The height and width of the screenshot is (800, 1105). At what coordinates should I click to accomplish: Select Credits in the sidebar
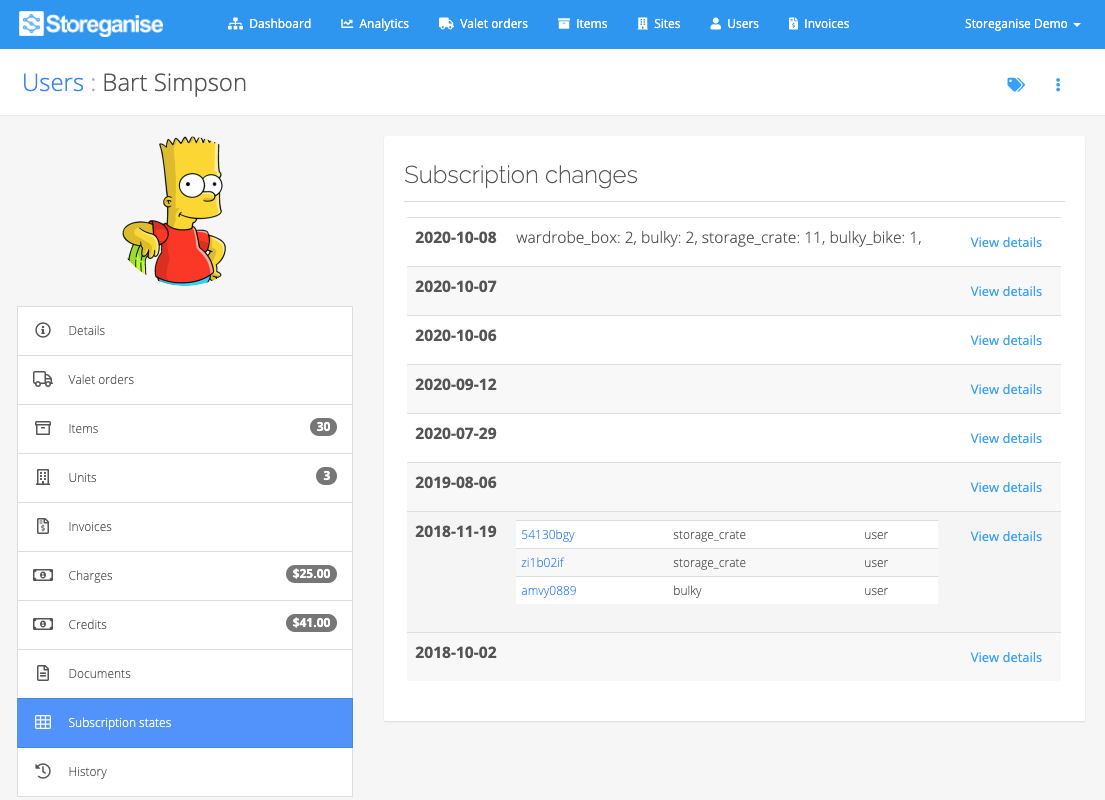tap(185, 624)
